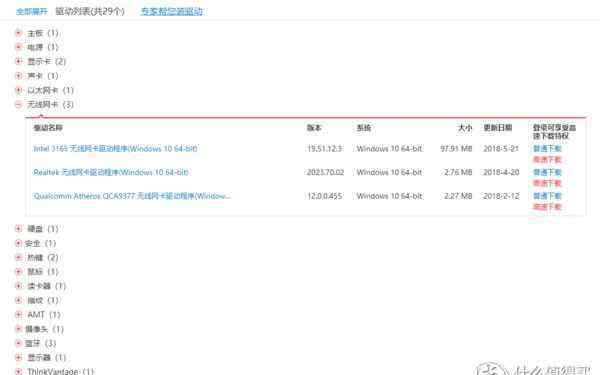
Task: Open the Realtek wireless driver link
Action: point(111,172)
